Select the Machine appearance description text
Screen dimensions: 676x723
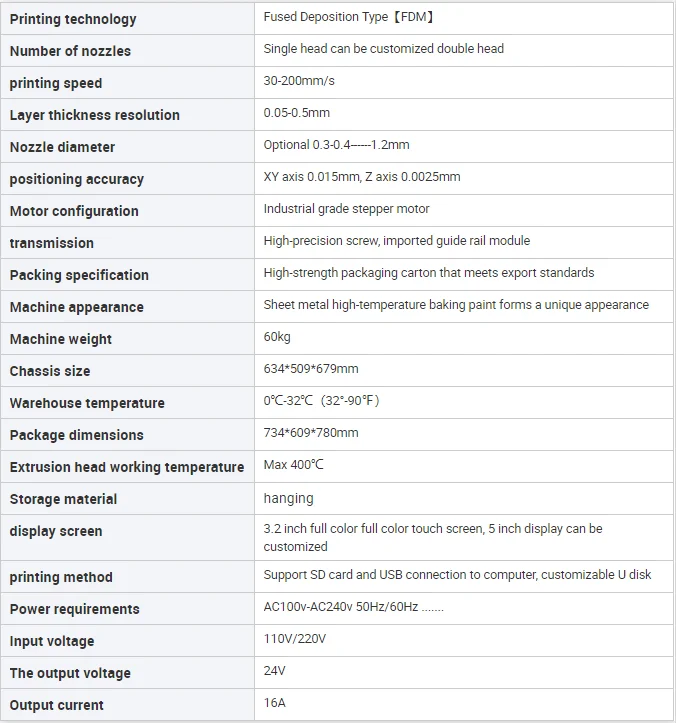456,305
